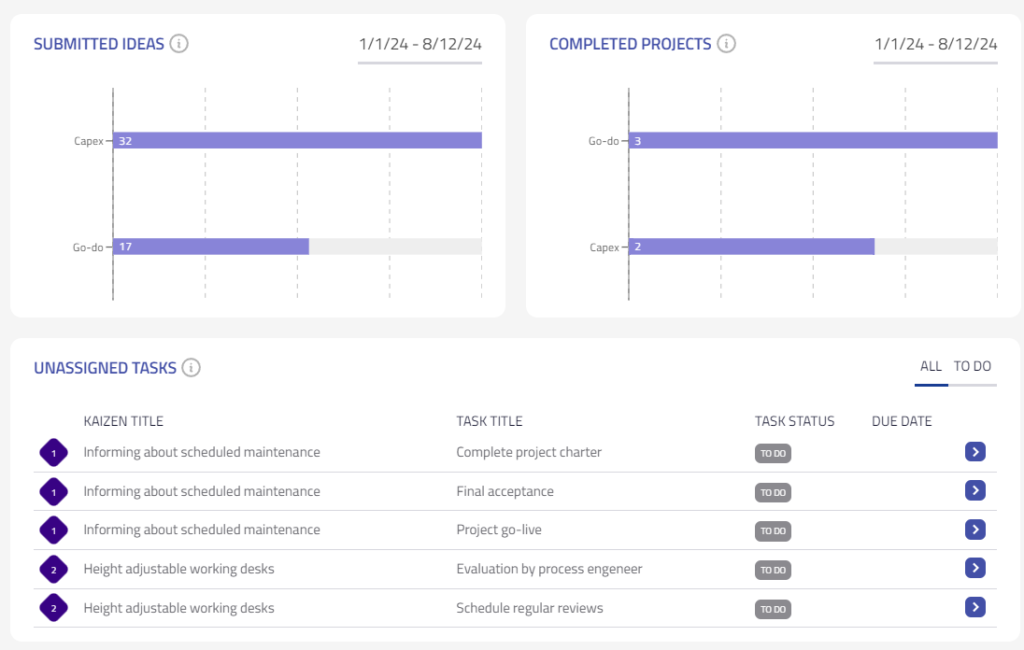Click TO DO status badge on Final acceptance
This screenshot has width=1024, height=650.
(772, 492)
